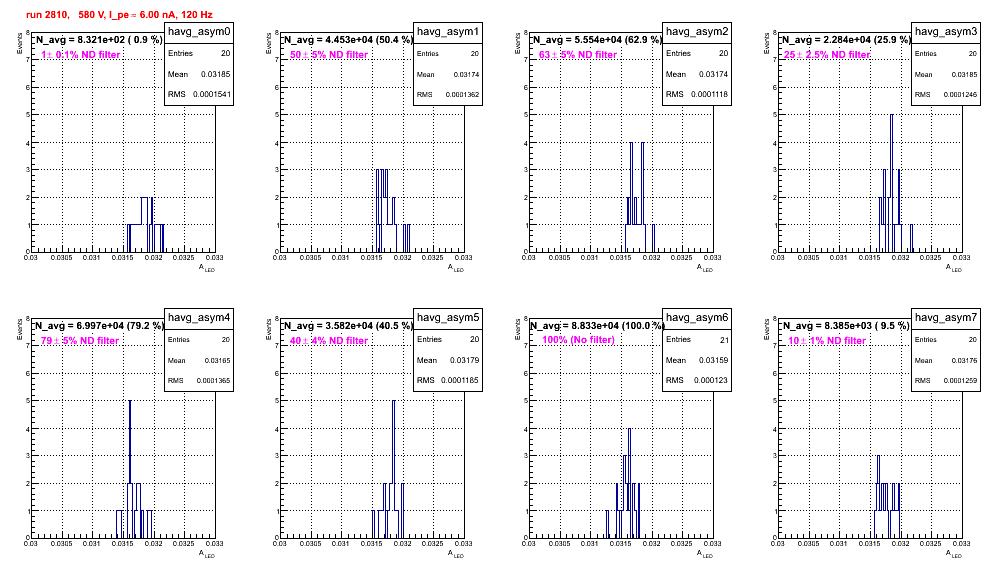Click the Events y-axis title of havg_asym0 plot
Screen dimensions: 996x572
coord(20,44)
